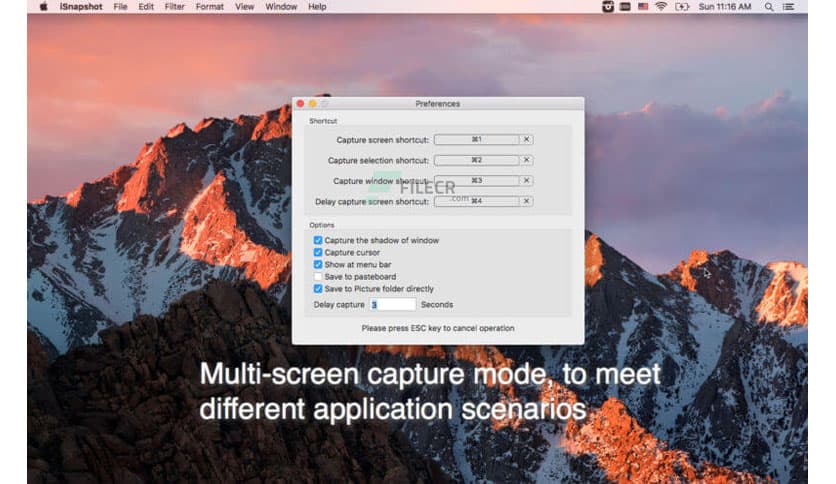Screen dimensions: 836x484
Task: Open Spotlight search magnifier
Action: (x=769, y=7)
